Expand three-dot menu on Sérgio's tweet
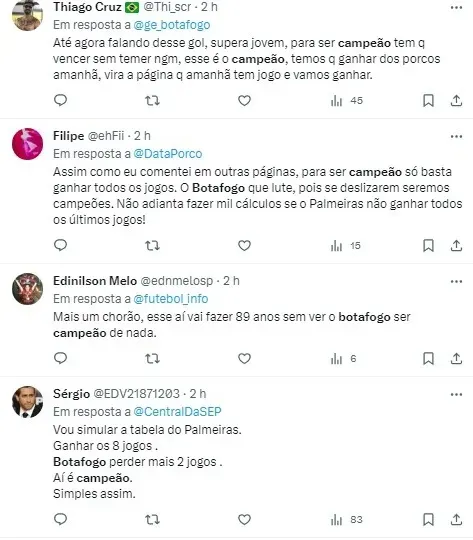Screen dimensions: 473x540 [x=456, y=395]
